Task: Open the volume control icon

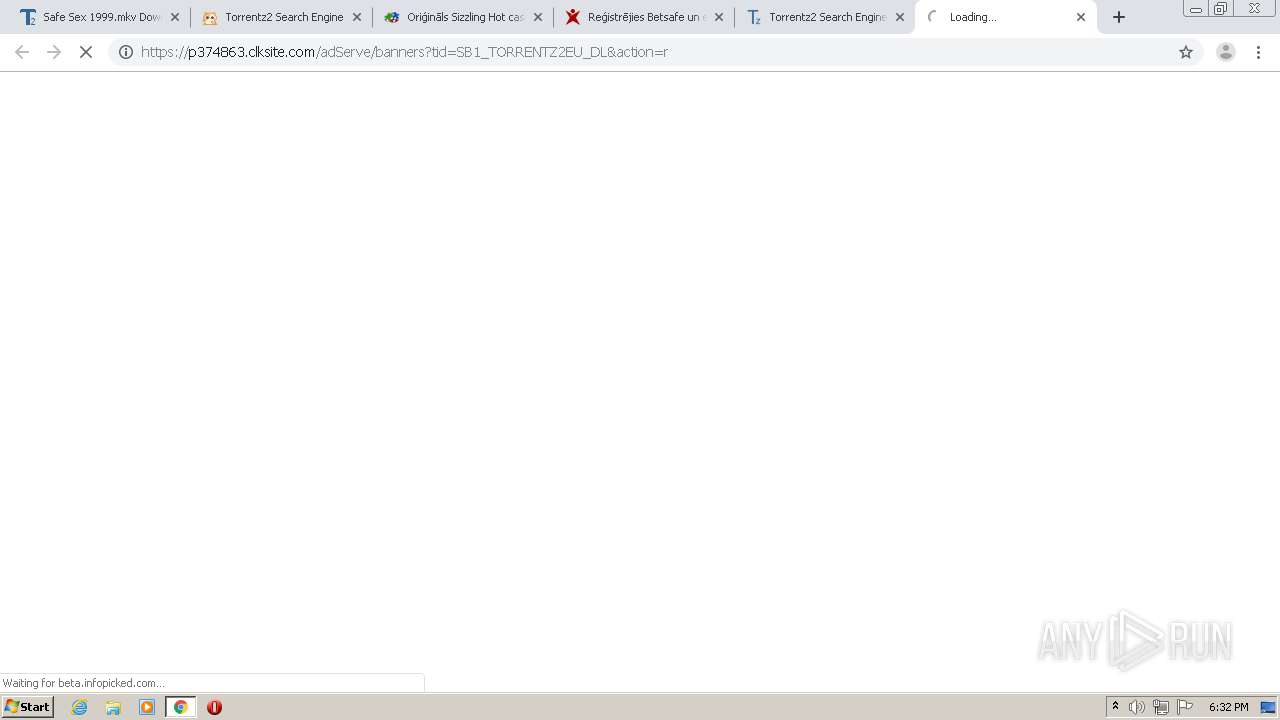Action: point(1137,707)
